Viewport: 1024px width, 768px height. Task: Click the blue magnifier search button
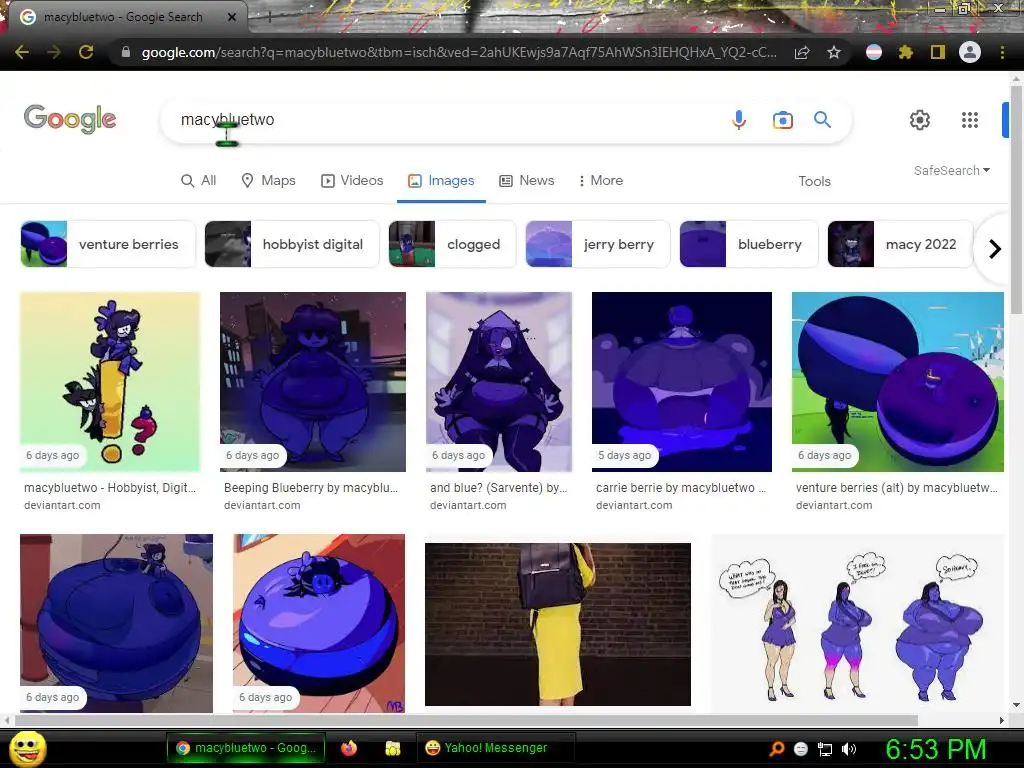(822, 120)
